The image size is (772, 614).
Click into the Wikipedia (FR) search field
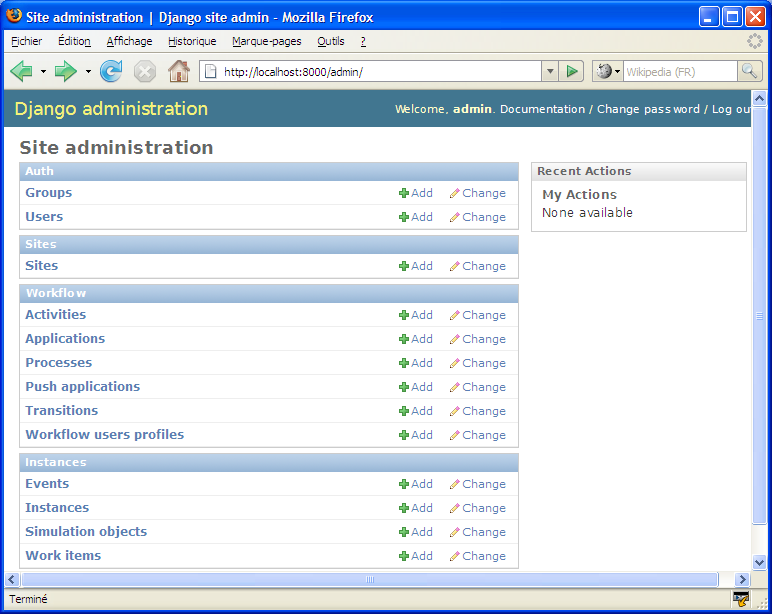tap(680, 72)
